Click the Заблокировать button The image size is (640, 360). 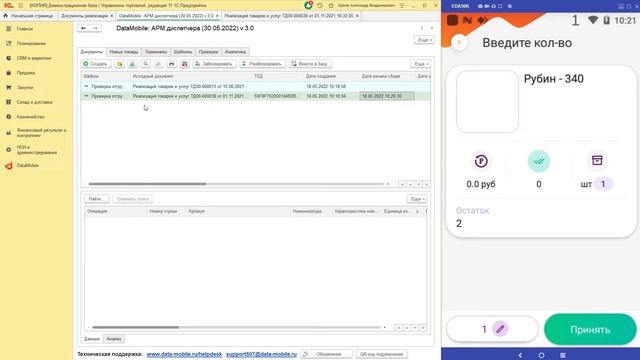pyautogui.click(x=214, y=64)
